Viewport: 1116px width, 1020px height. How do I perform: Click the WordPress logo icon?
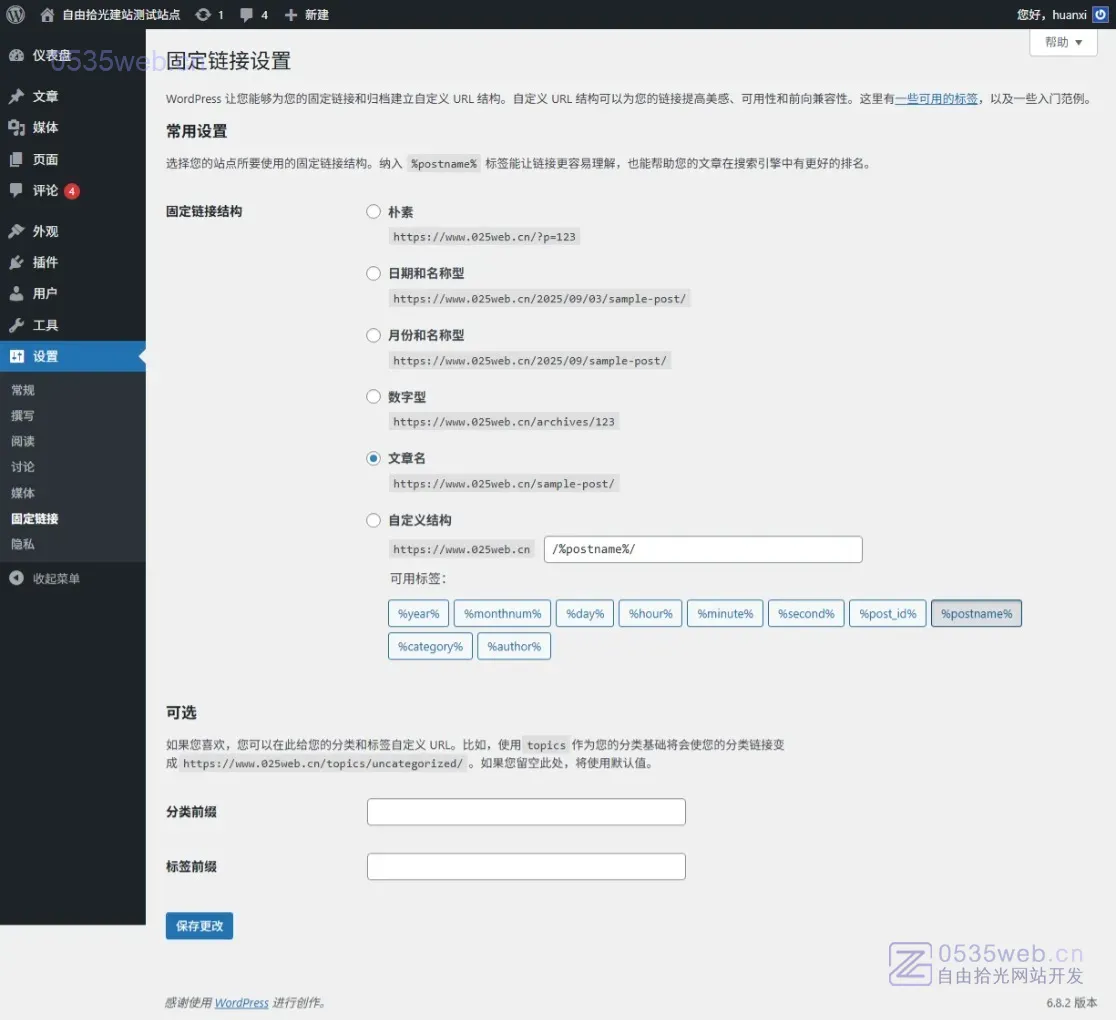coord(15,15)
